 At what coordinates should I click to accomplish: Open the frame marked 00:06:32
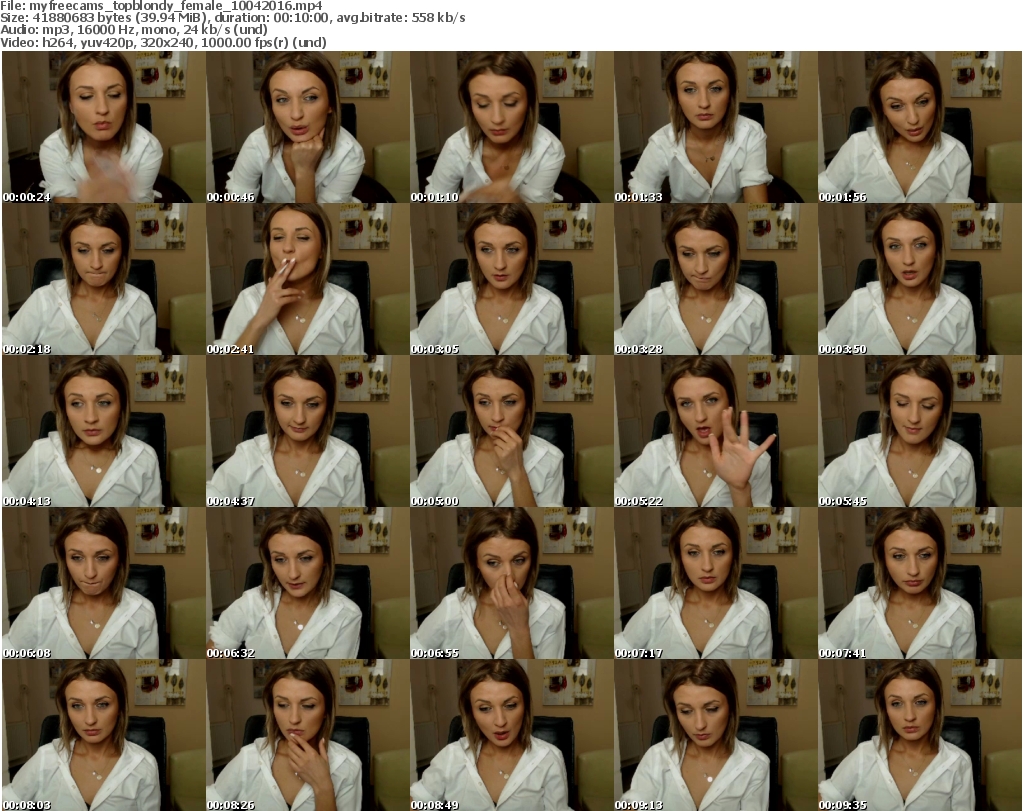[307, 583]
